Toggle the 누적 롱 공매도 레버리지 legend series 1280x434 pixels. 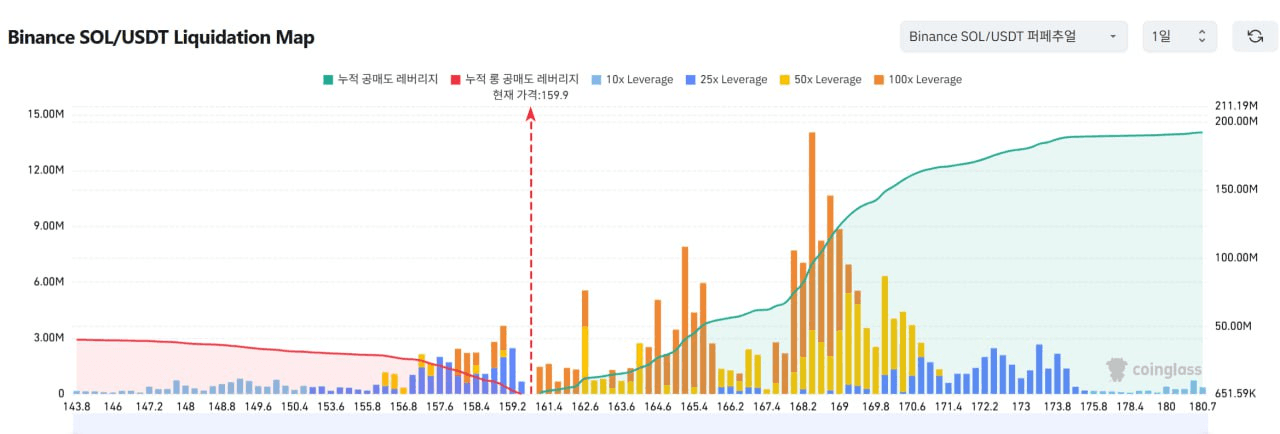pyautogui.click(x=515, y=79)
